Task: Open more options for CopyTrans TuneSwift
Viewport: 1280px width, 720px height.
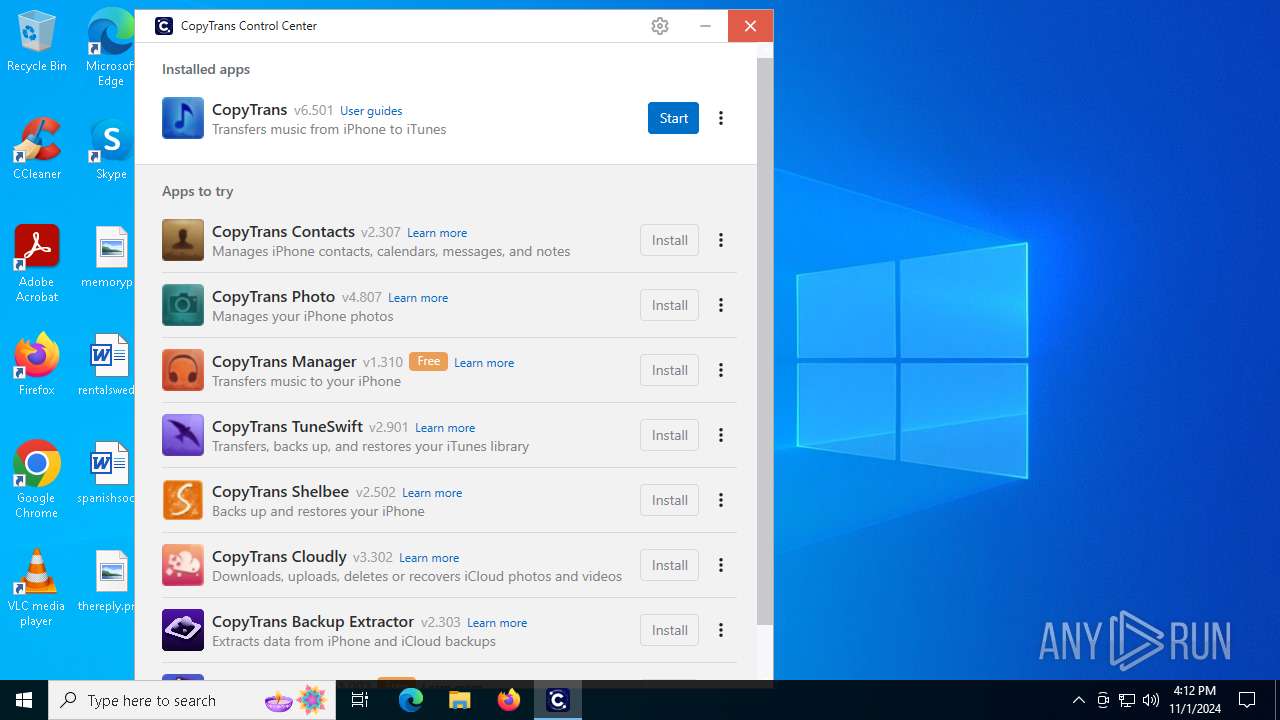Action: click(x=721, y=435)
